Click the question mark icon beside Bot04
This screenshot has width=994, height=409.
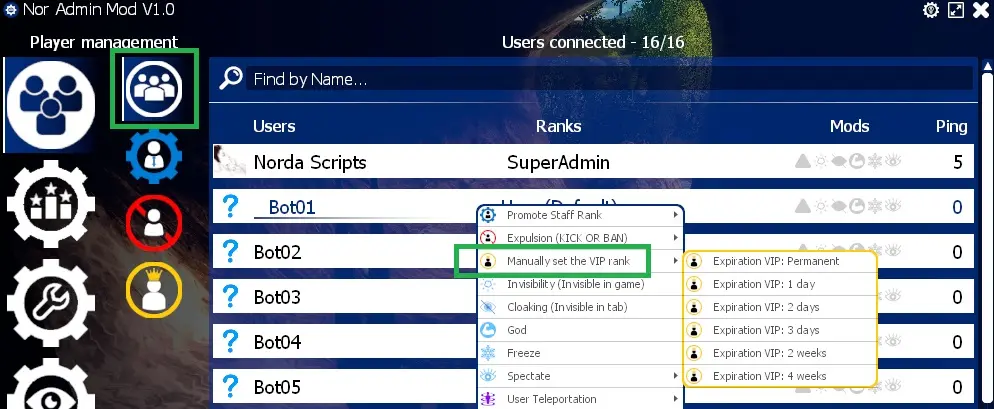pos(231,341)
